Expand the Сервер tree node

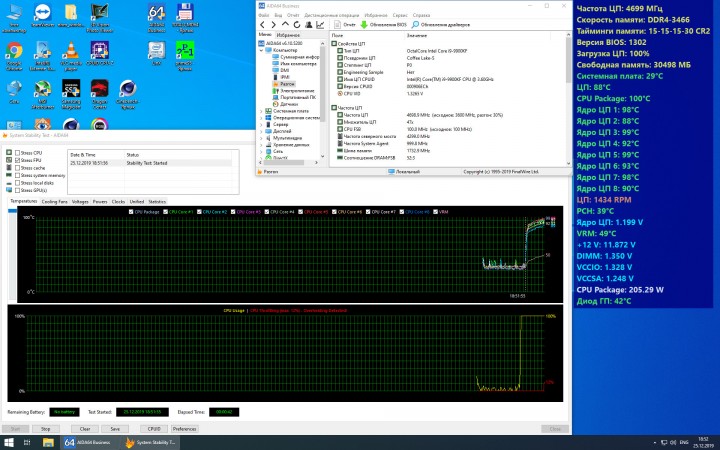[261, 124]
